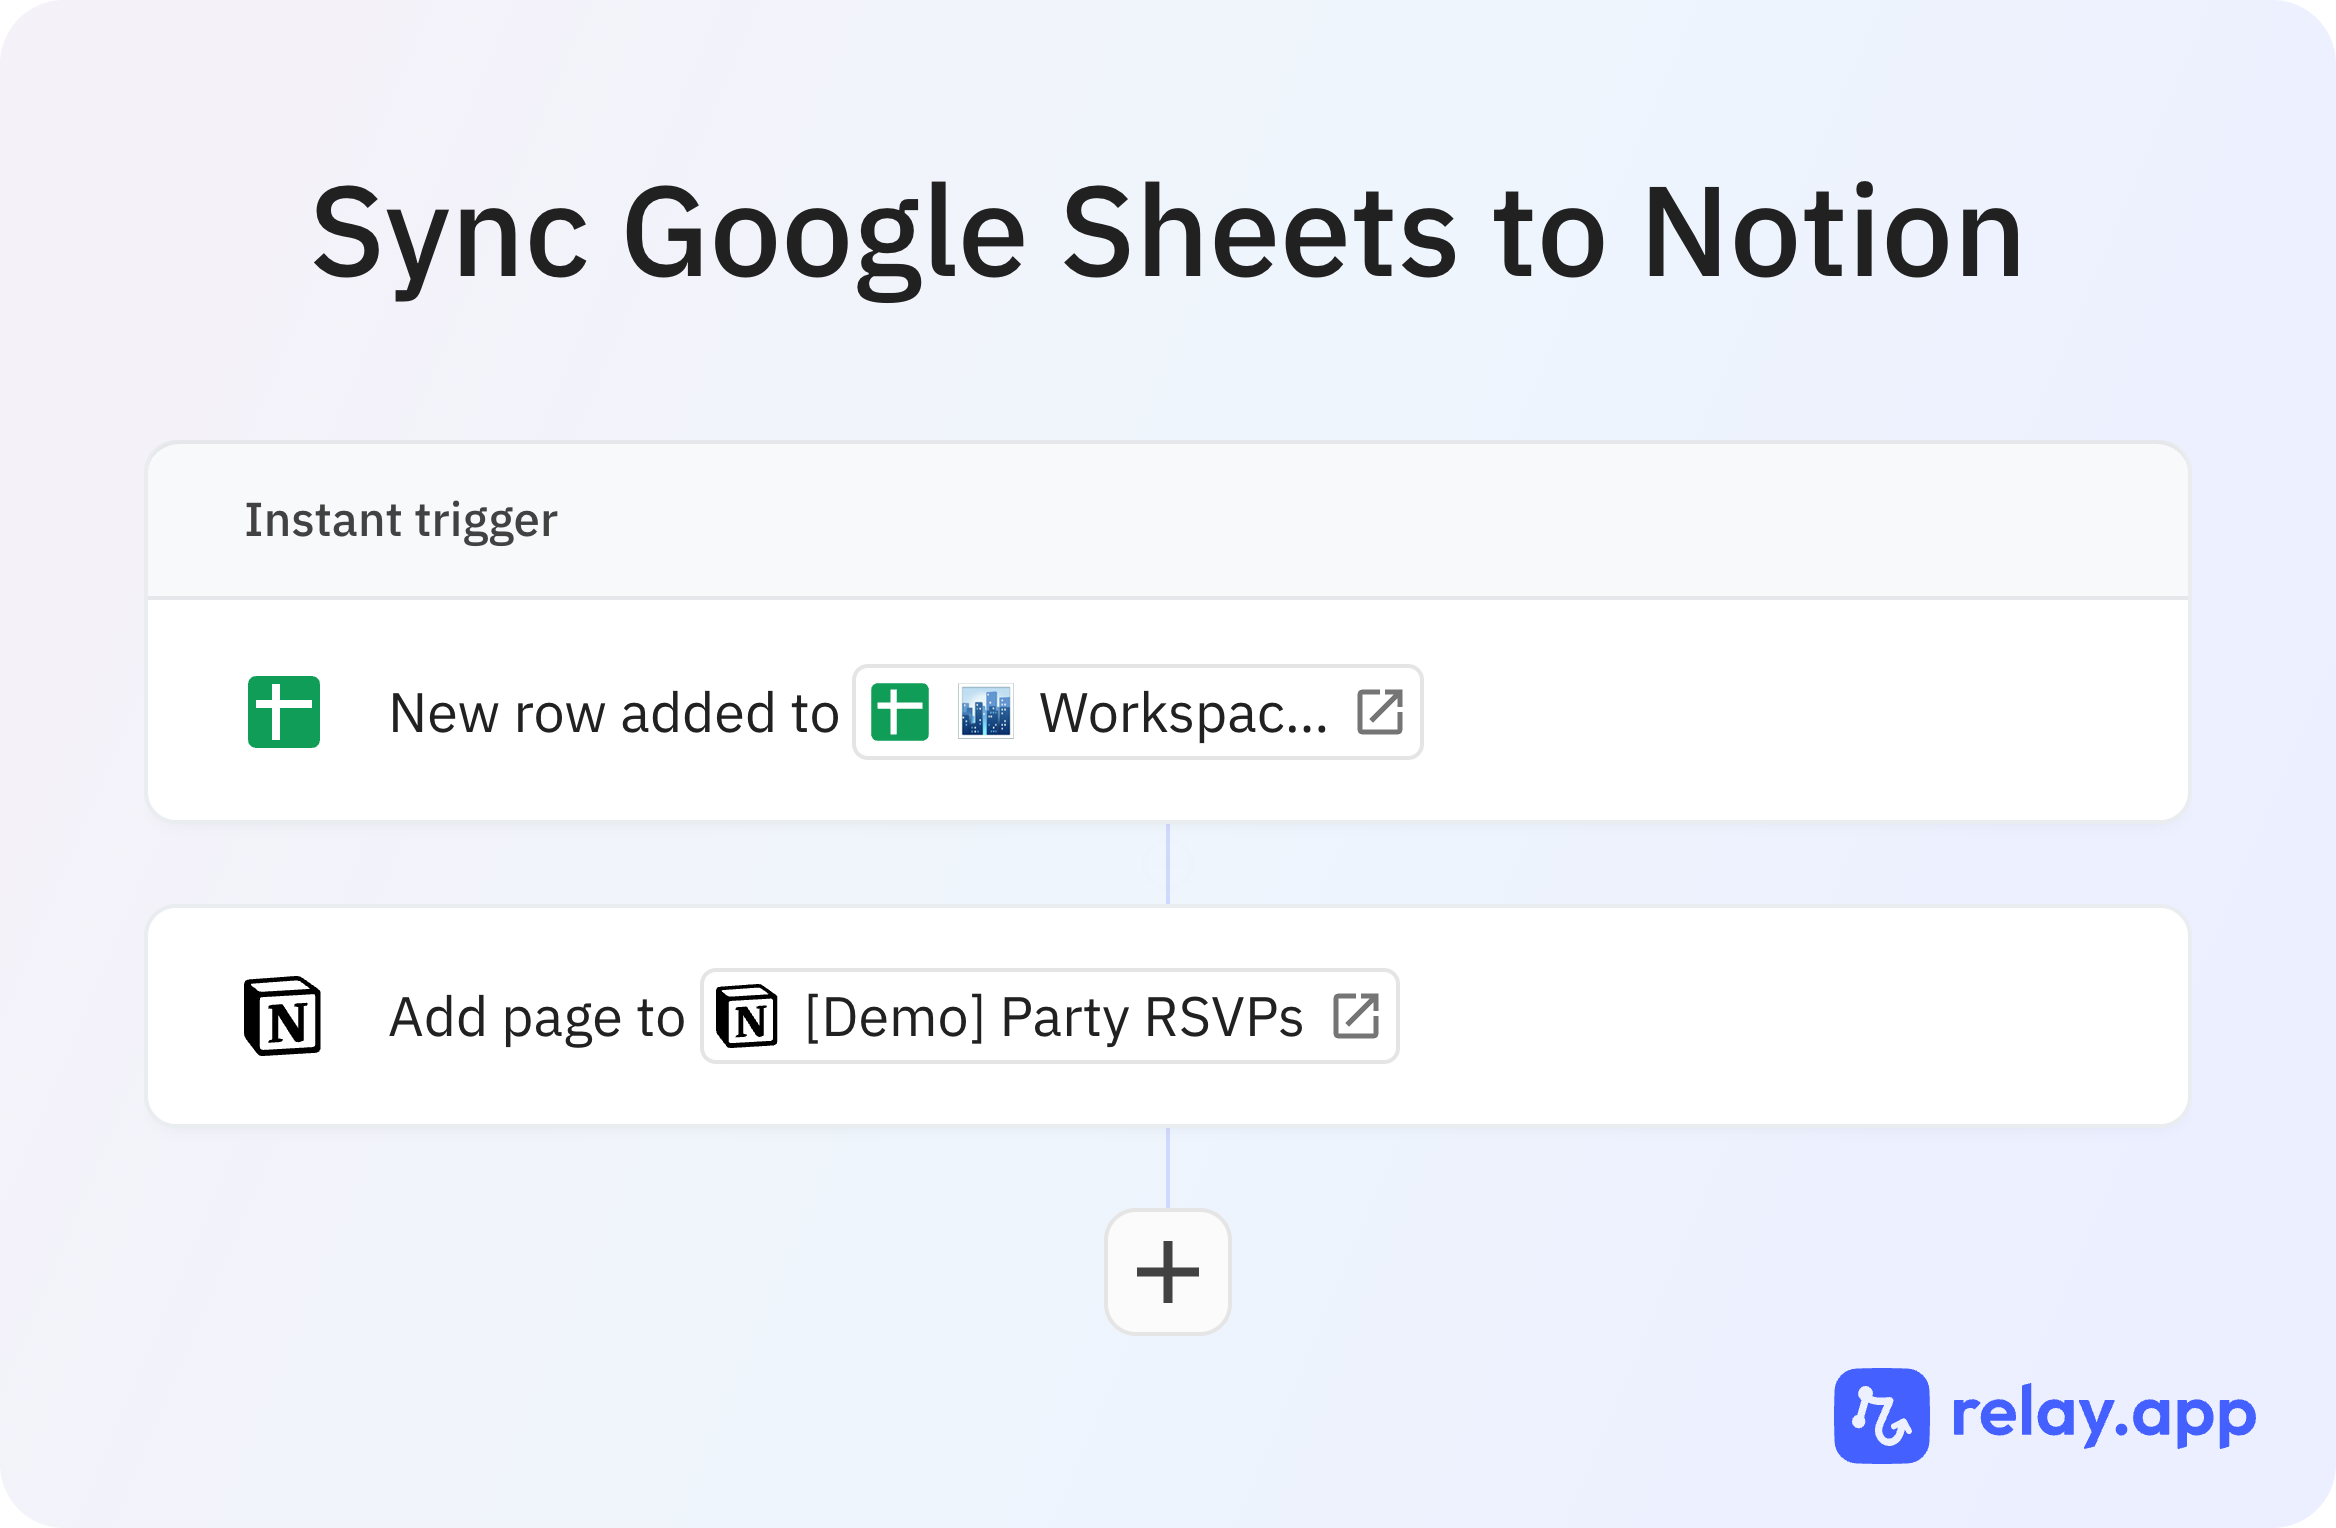Screen dimensions: 2336x1528
Task: Select the [Demo] Party RSVPs database chip
Action: click(x=1049, y=1016)
